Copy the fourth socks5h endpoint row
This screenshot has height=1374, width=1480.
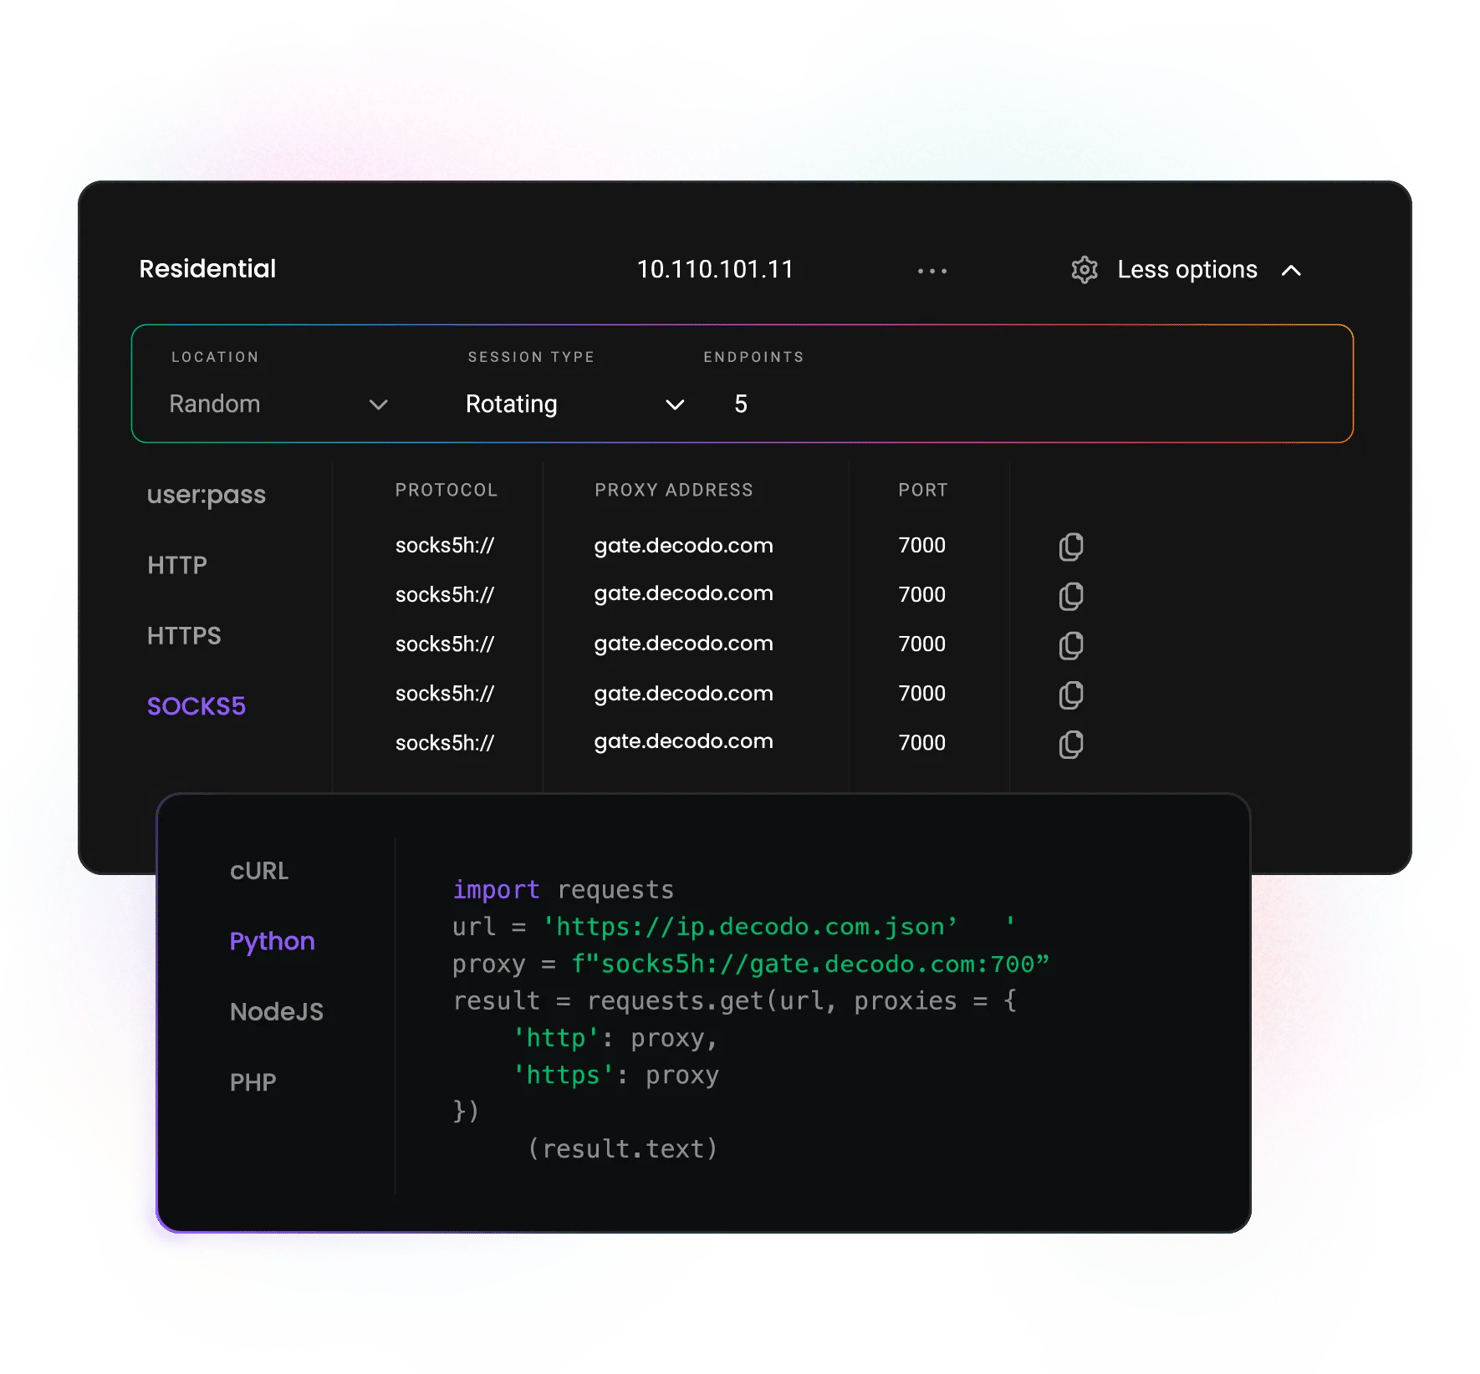click(x=1071, y=695)
